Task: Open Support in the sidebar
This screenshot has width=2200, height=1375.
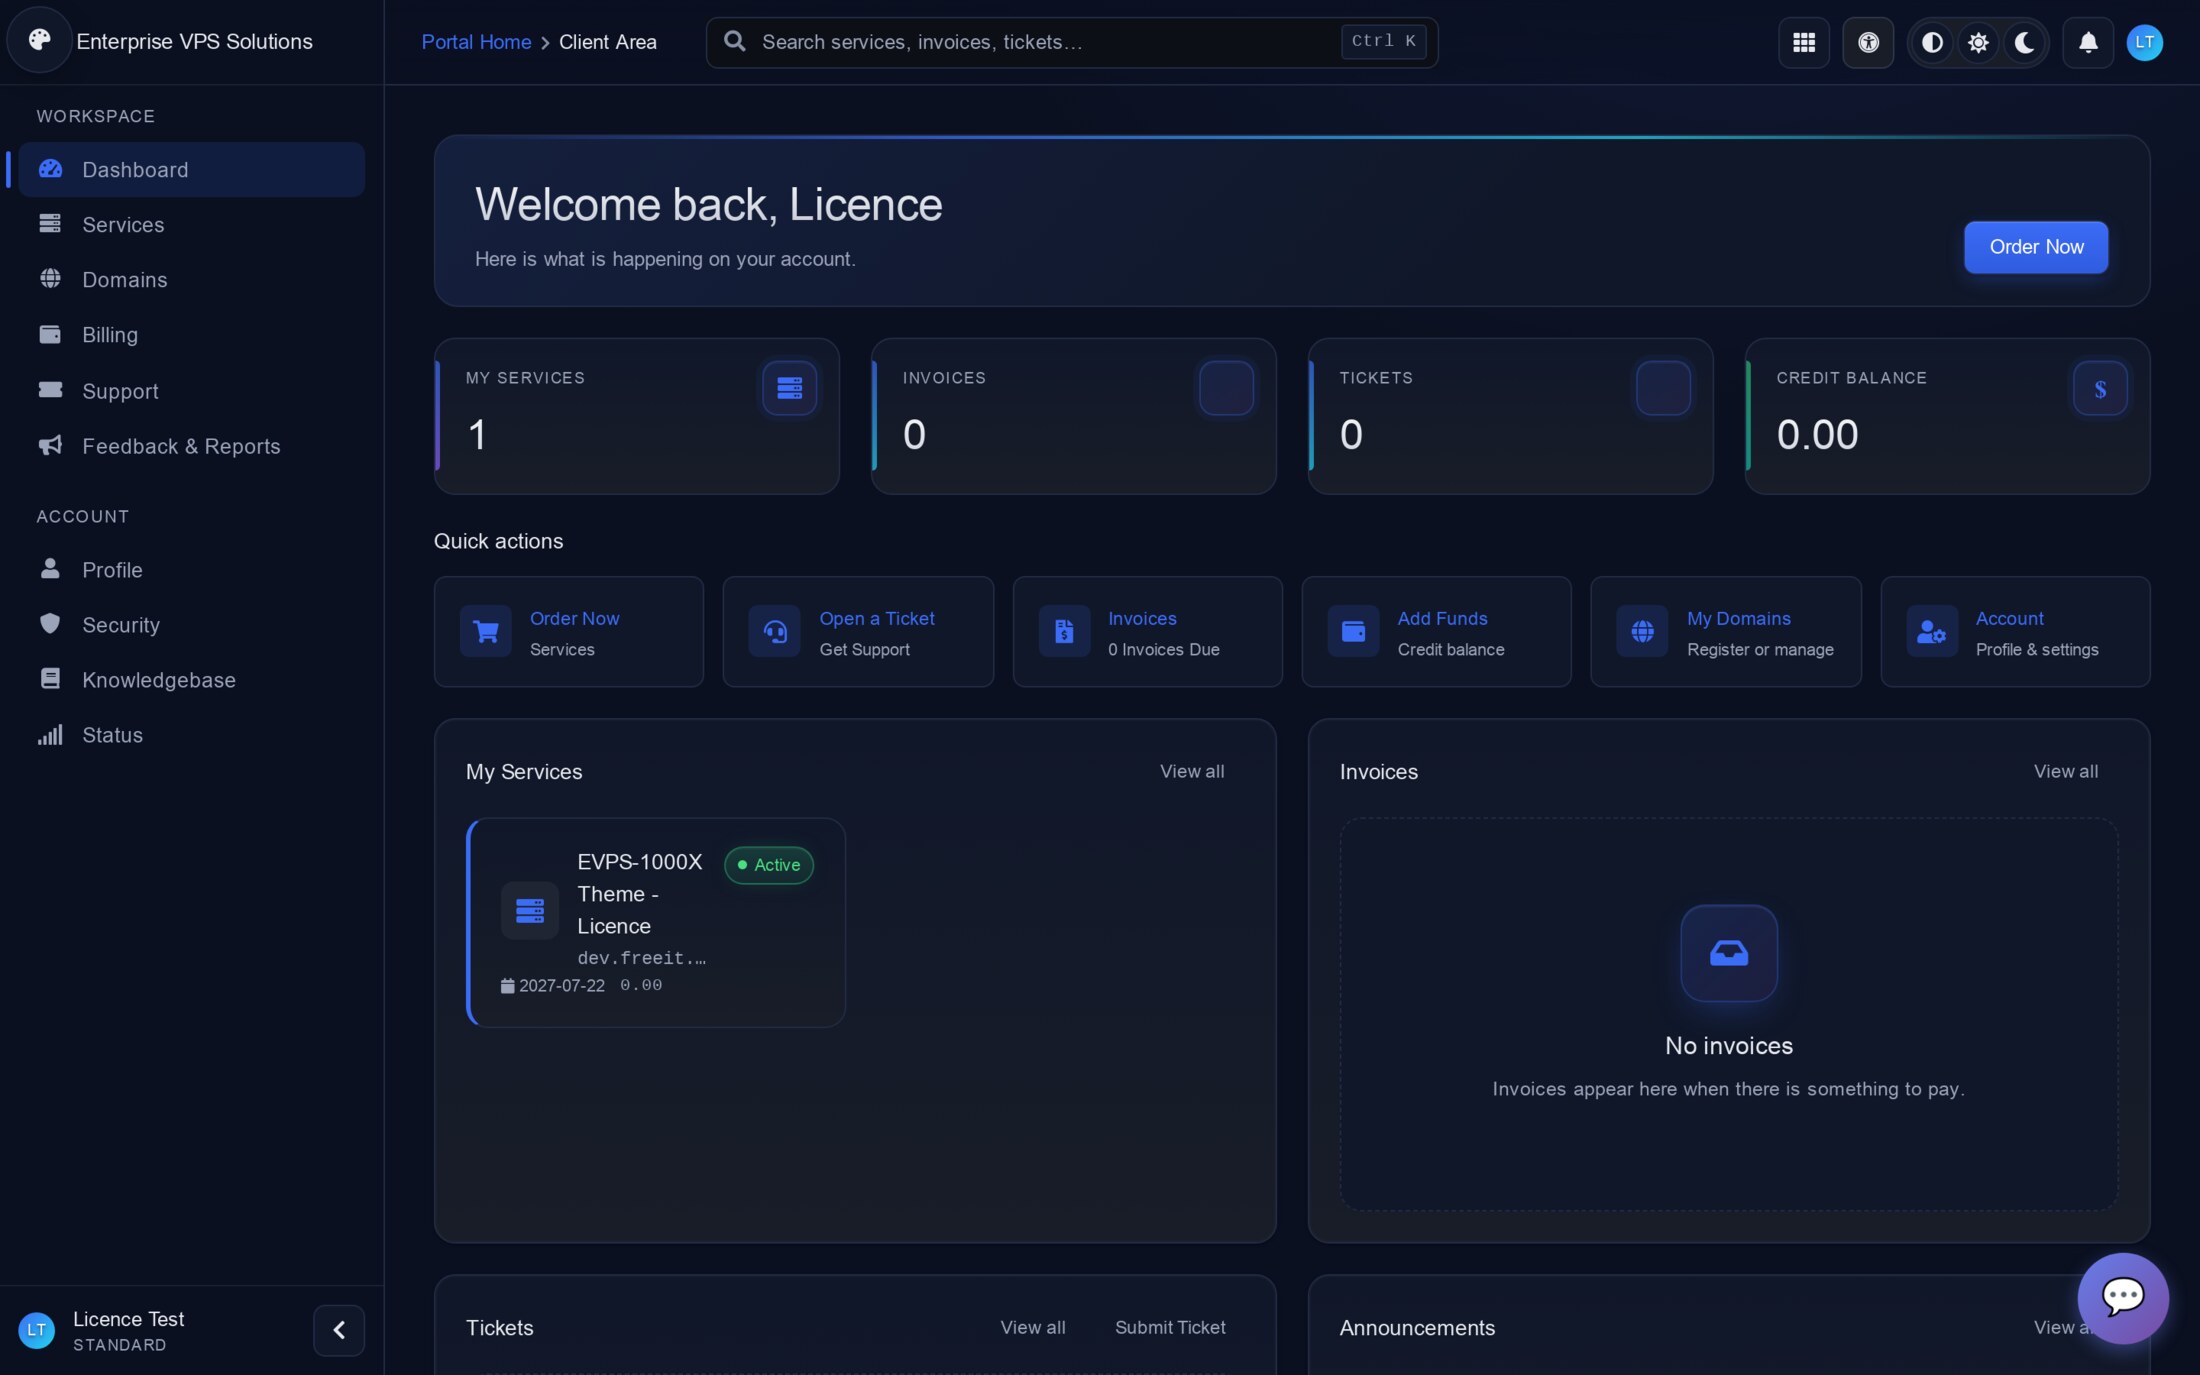Action: (x=192, y=391)
